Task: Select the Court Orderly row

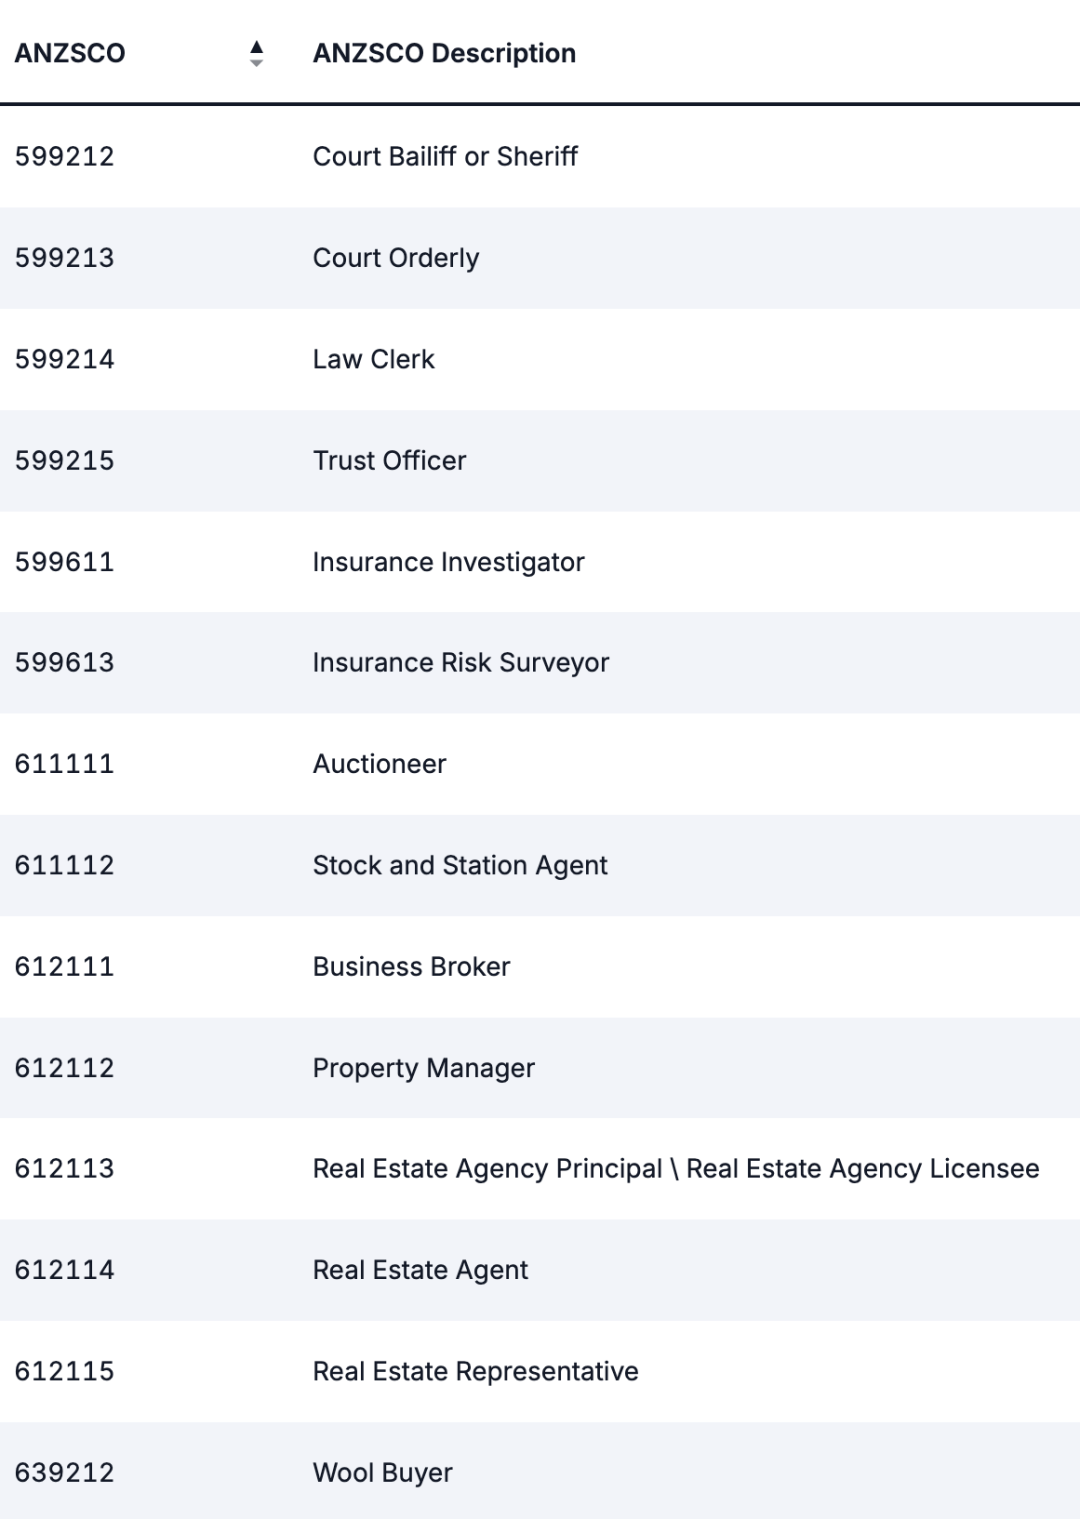Action: coord(540,258)
